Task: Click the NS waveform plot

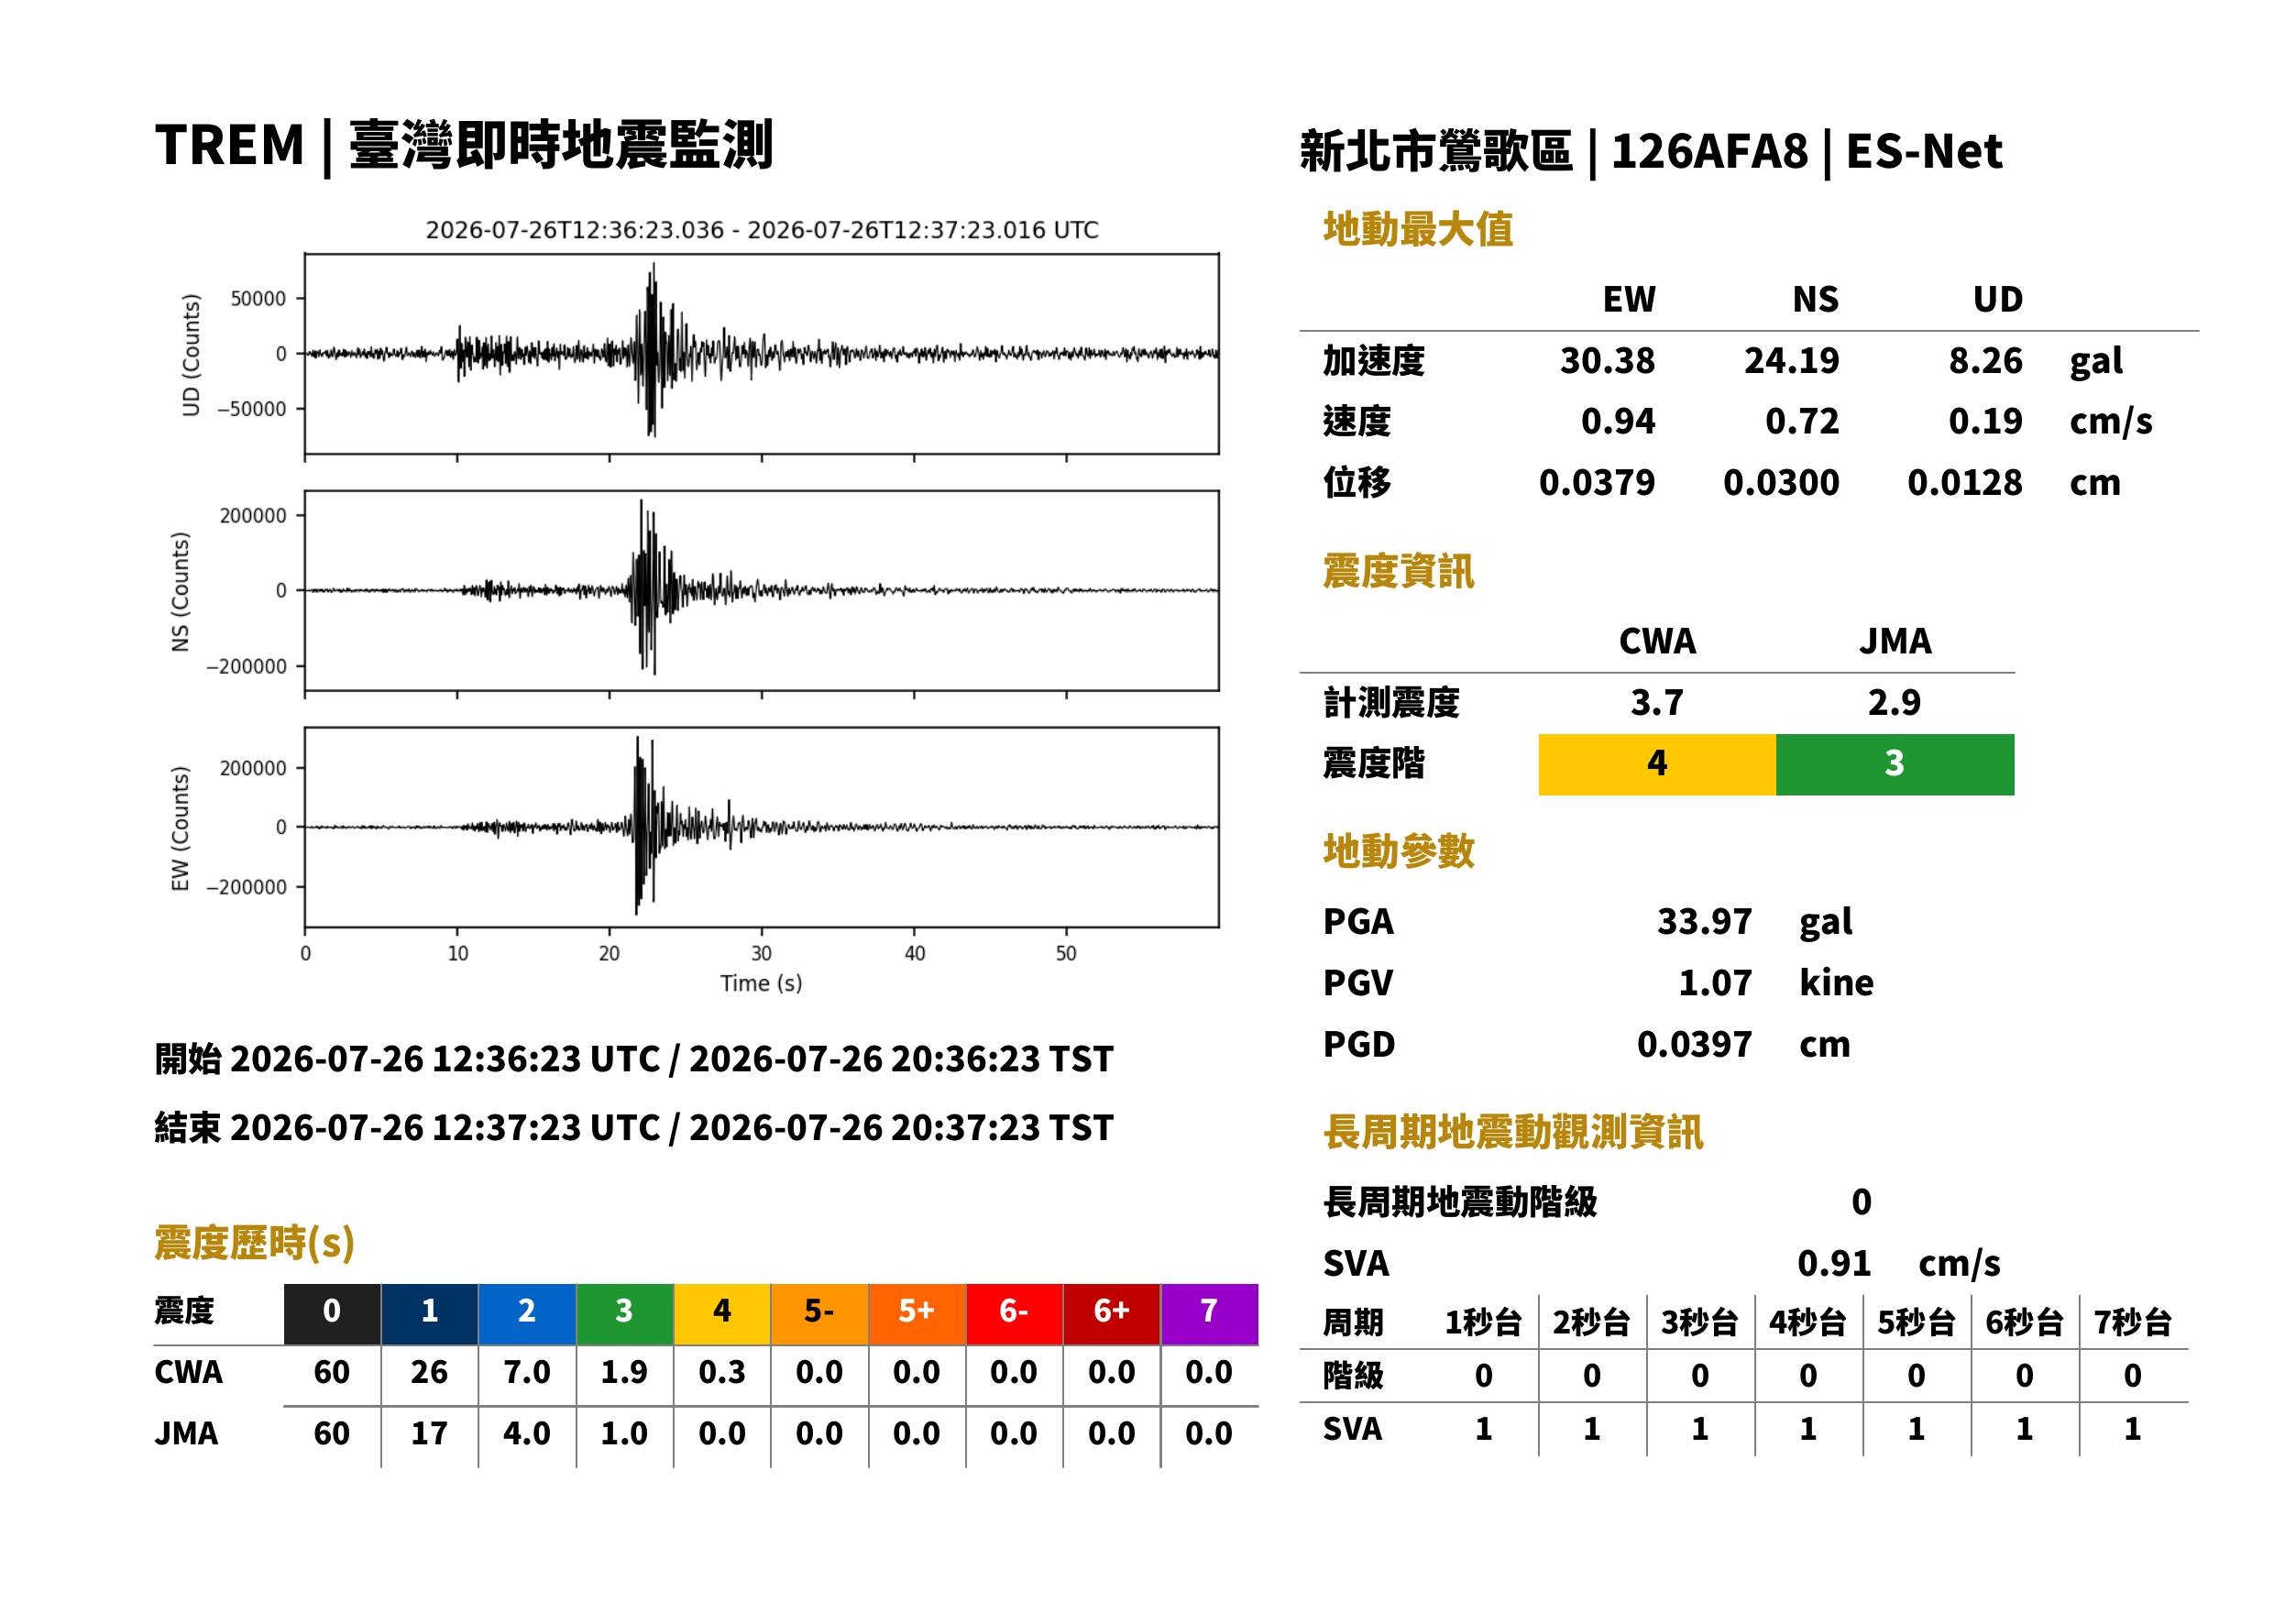Action: (761, 590)
